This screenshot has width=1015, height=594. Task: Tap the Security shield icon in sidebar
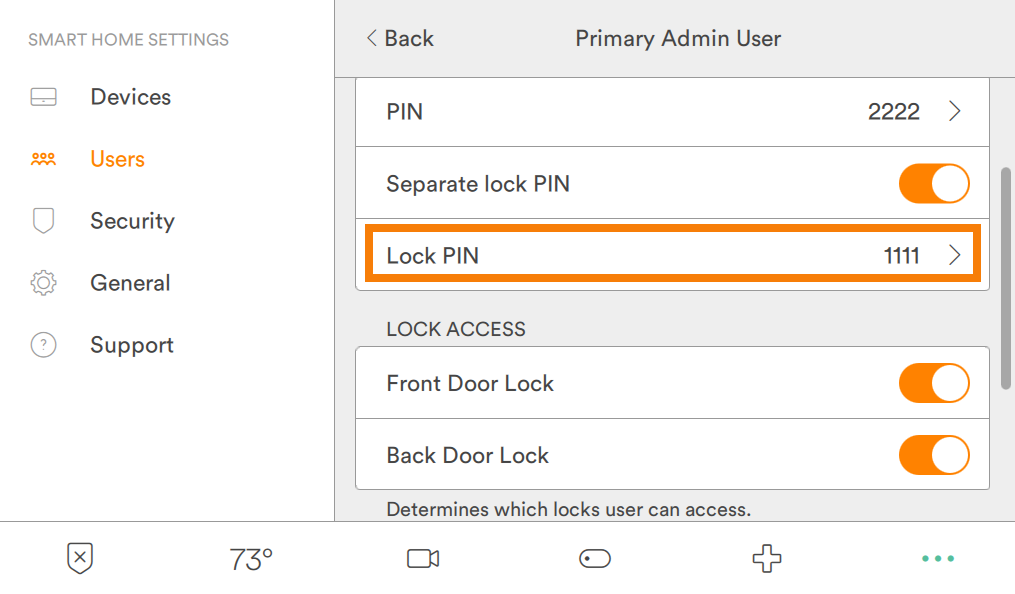coord(43,221)
